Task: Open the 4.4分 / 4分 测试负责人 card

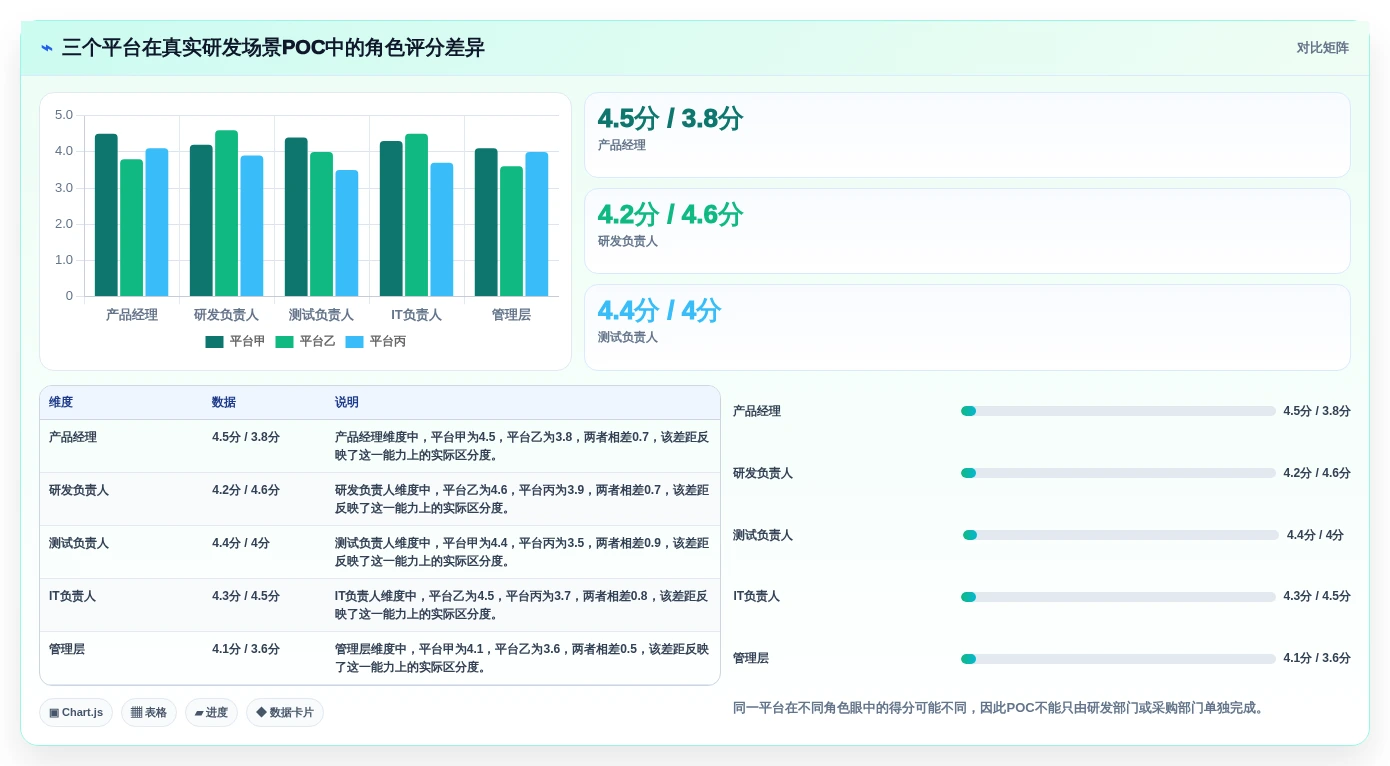Action: click(967, 327)
